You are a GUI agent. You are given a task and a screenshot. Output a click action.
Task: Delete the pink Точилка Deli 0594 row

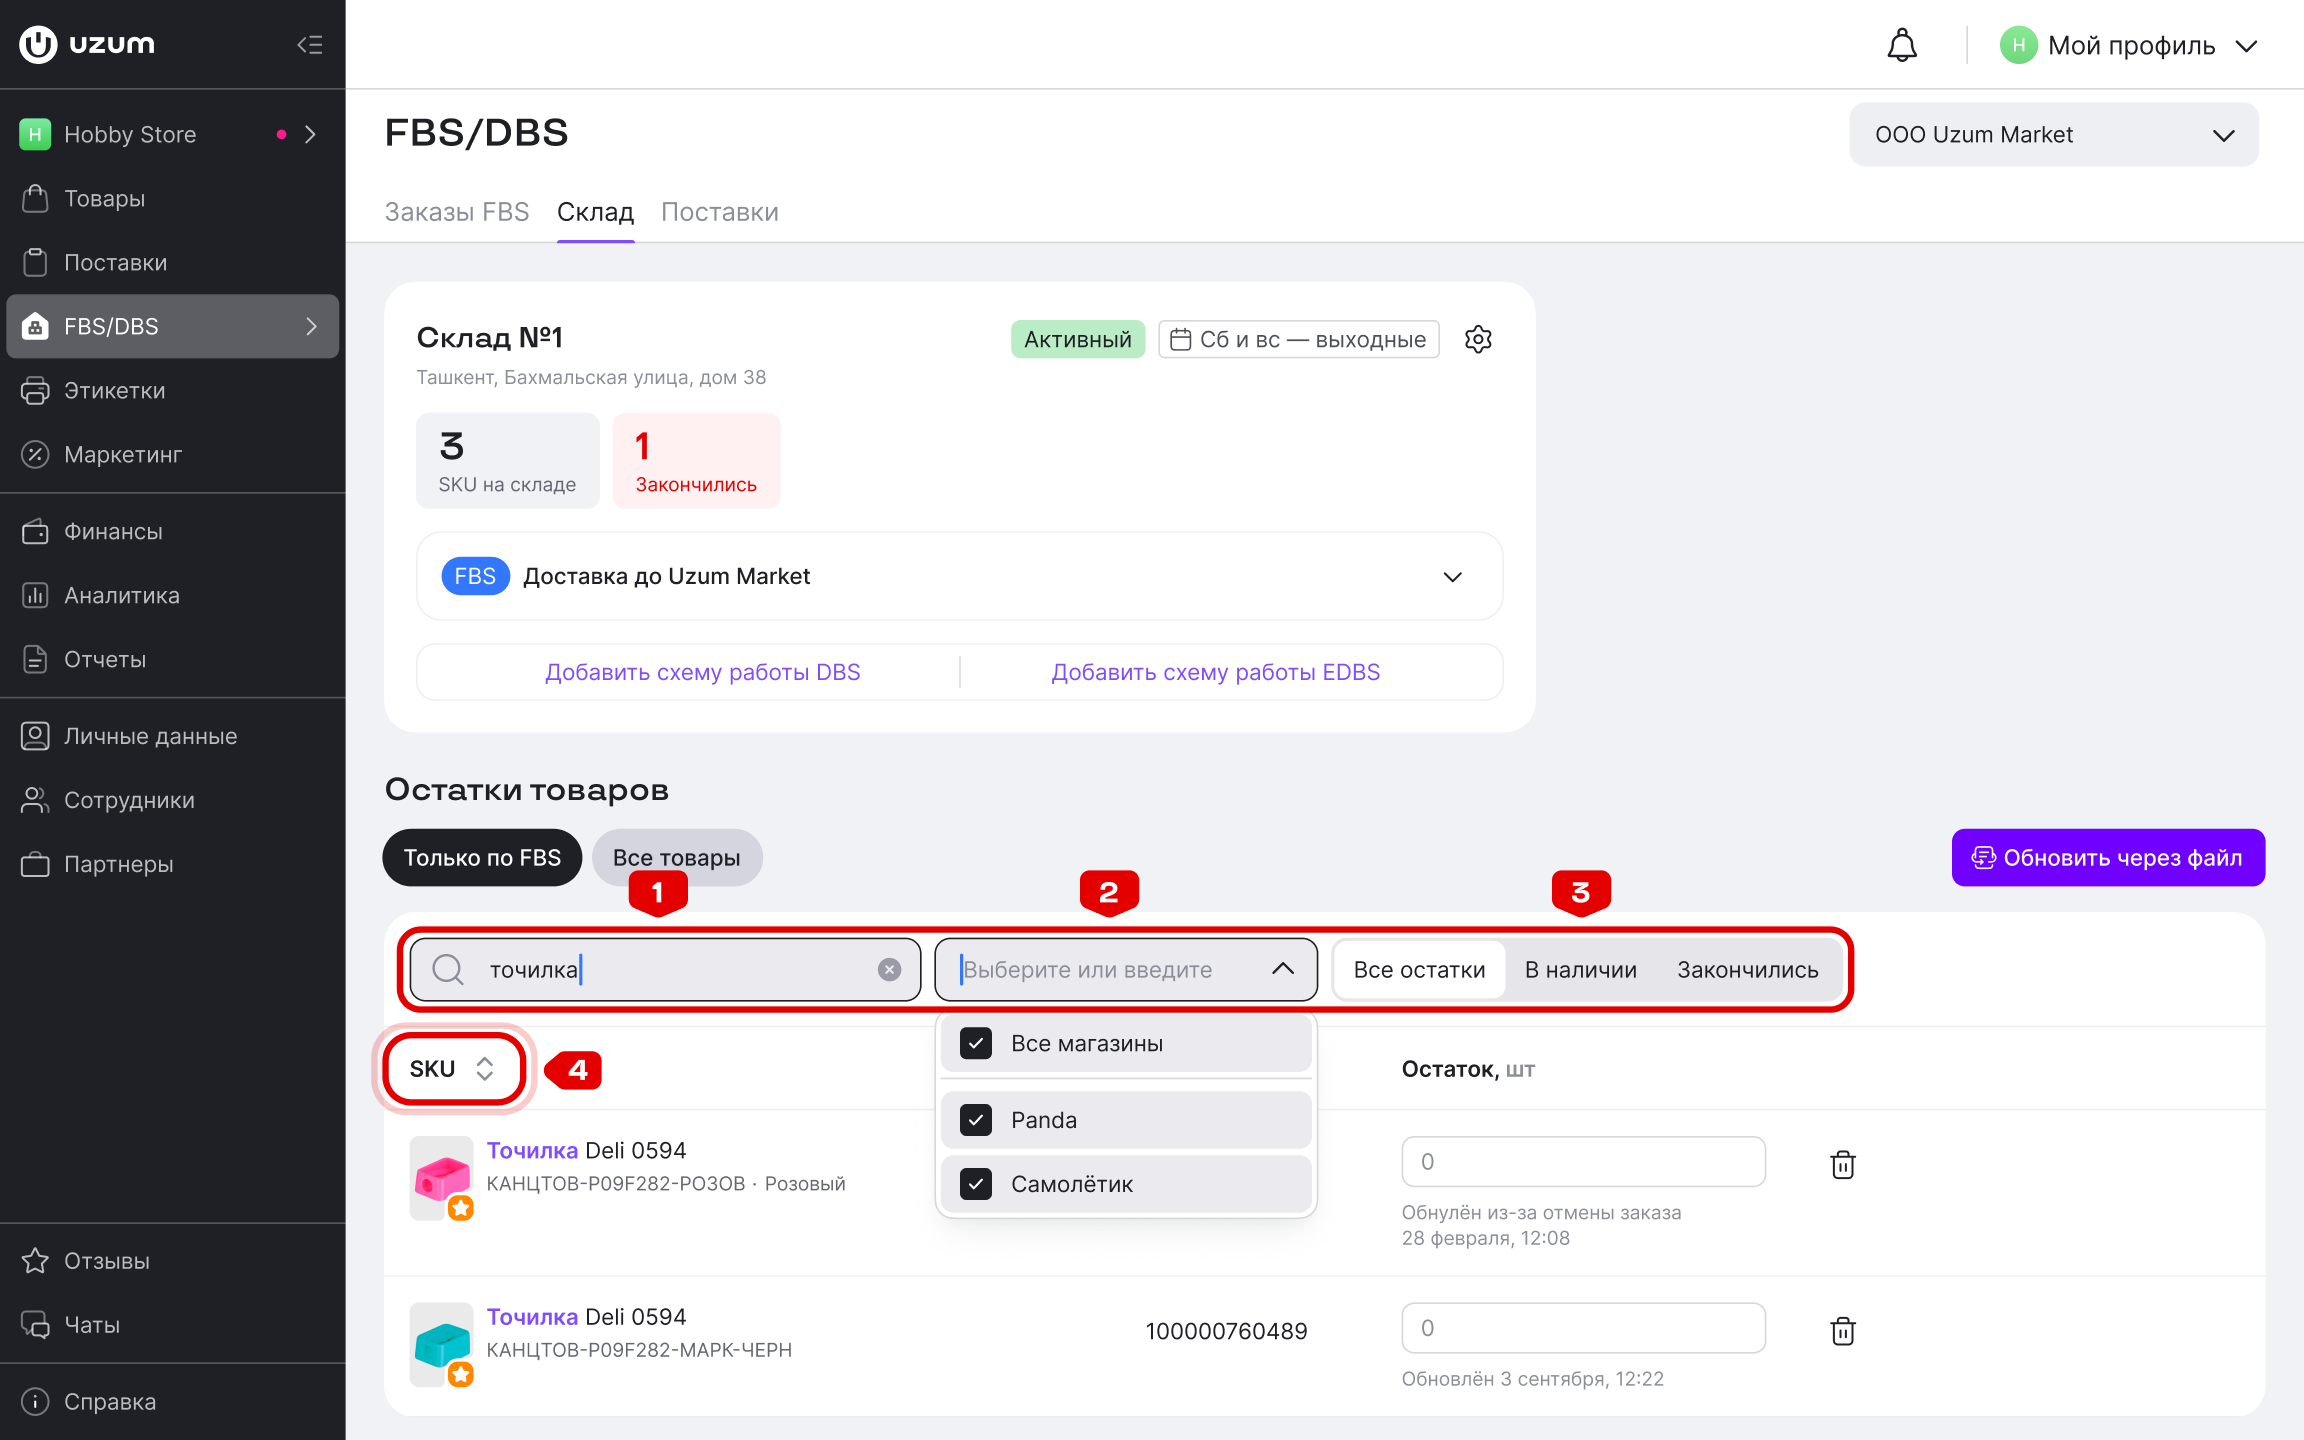click(1842, 1164)
